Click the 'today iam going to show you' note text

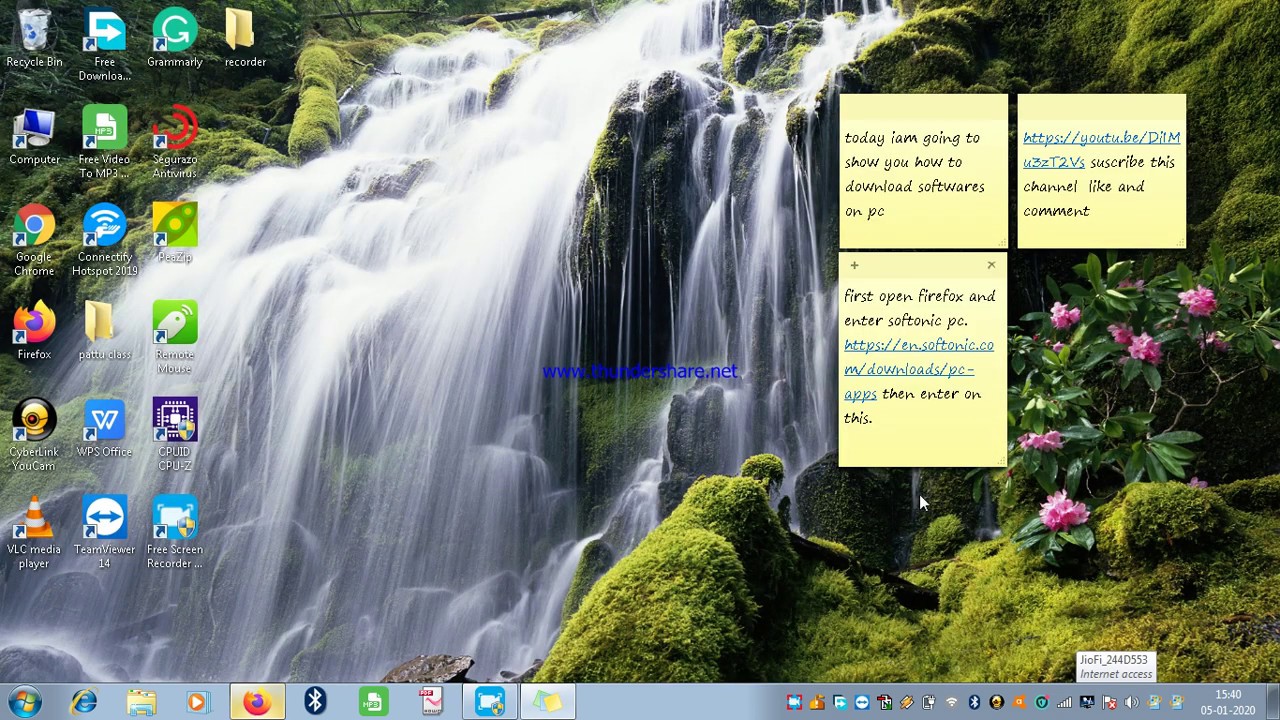[914, 174]
